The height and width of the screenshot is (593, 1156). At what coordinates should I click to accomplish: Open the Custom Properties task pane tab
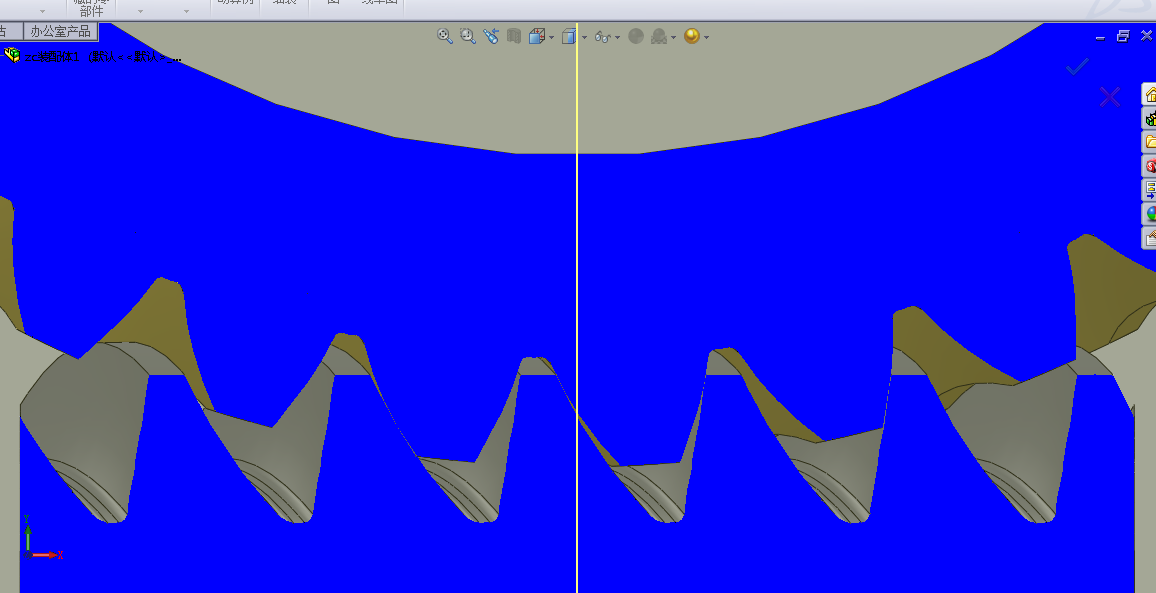(1150, 237)
